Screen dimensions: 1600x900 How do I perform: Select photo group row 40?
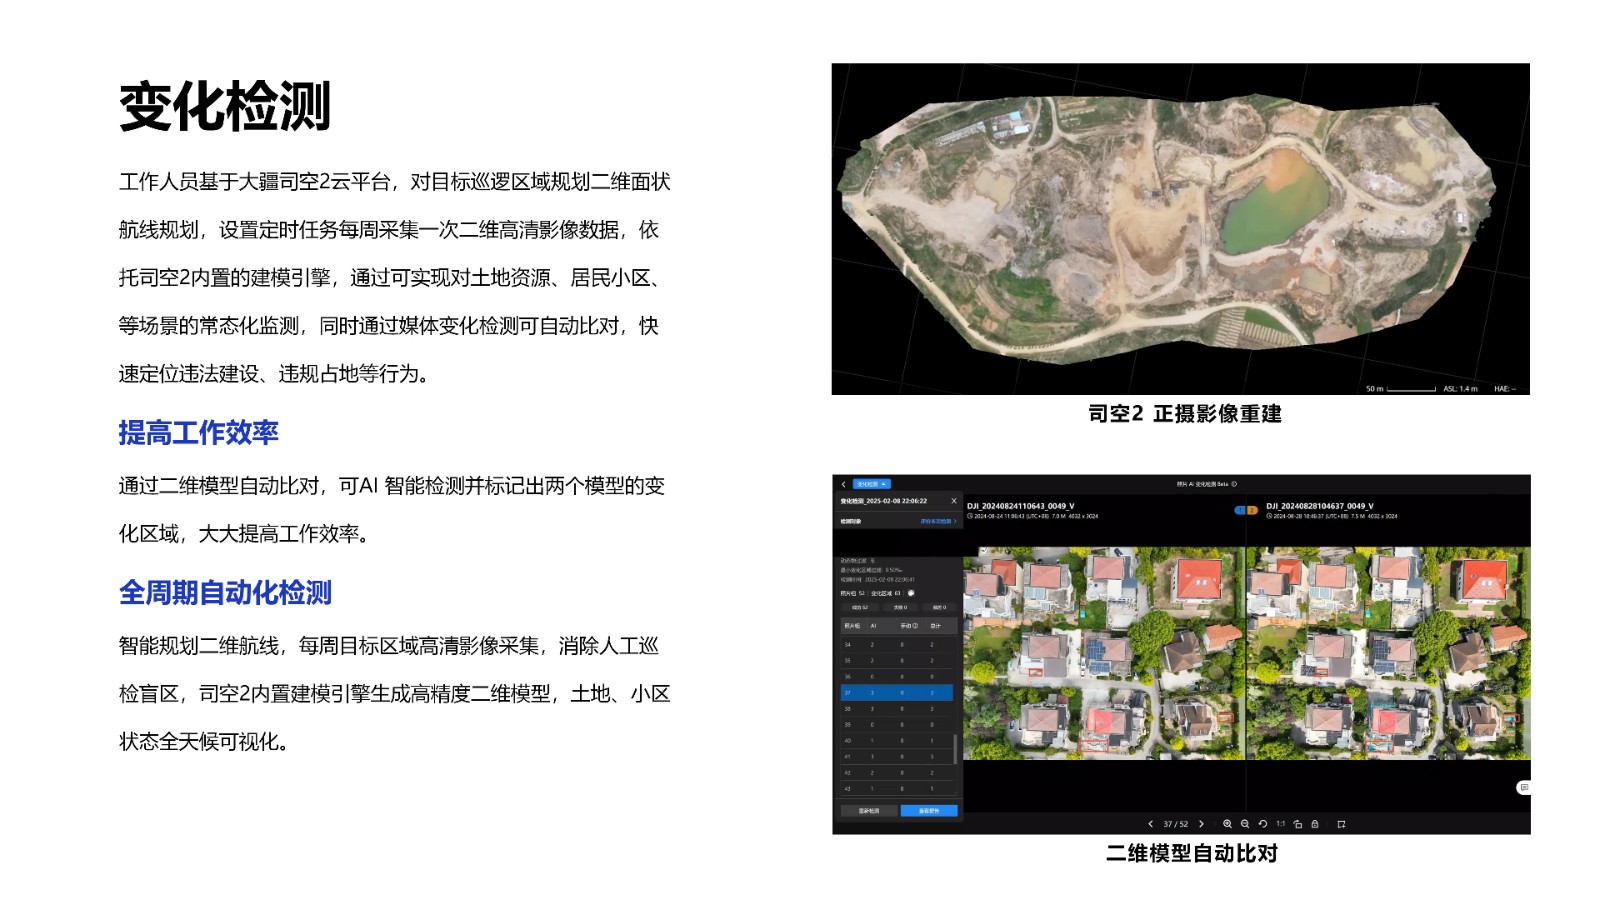pos(897,740)
